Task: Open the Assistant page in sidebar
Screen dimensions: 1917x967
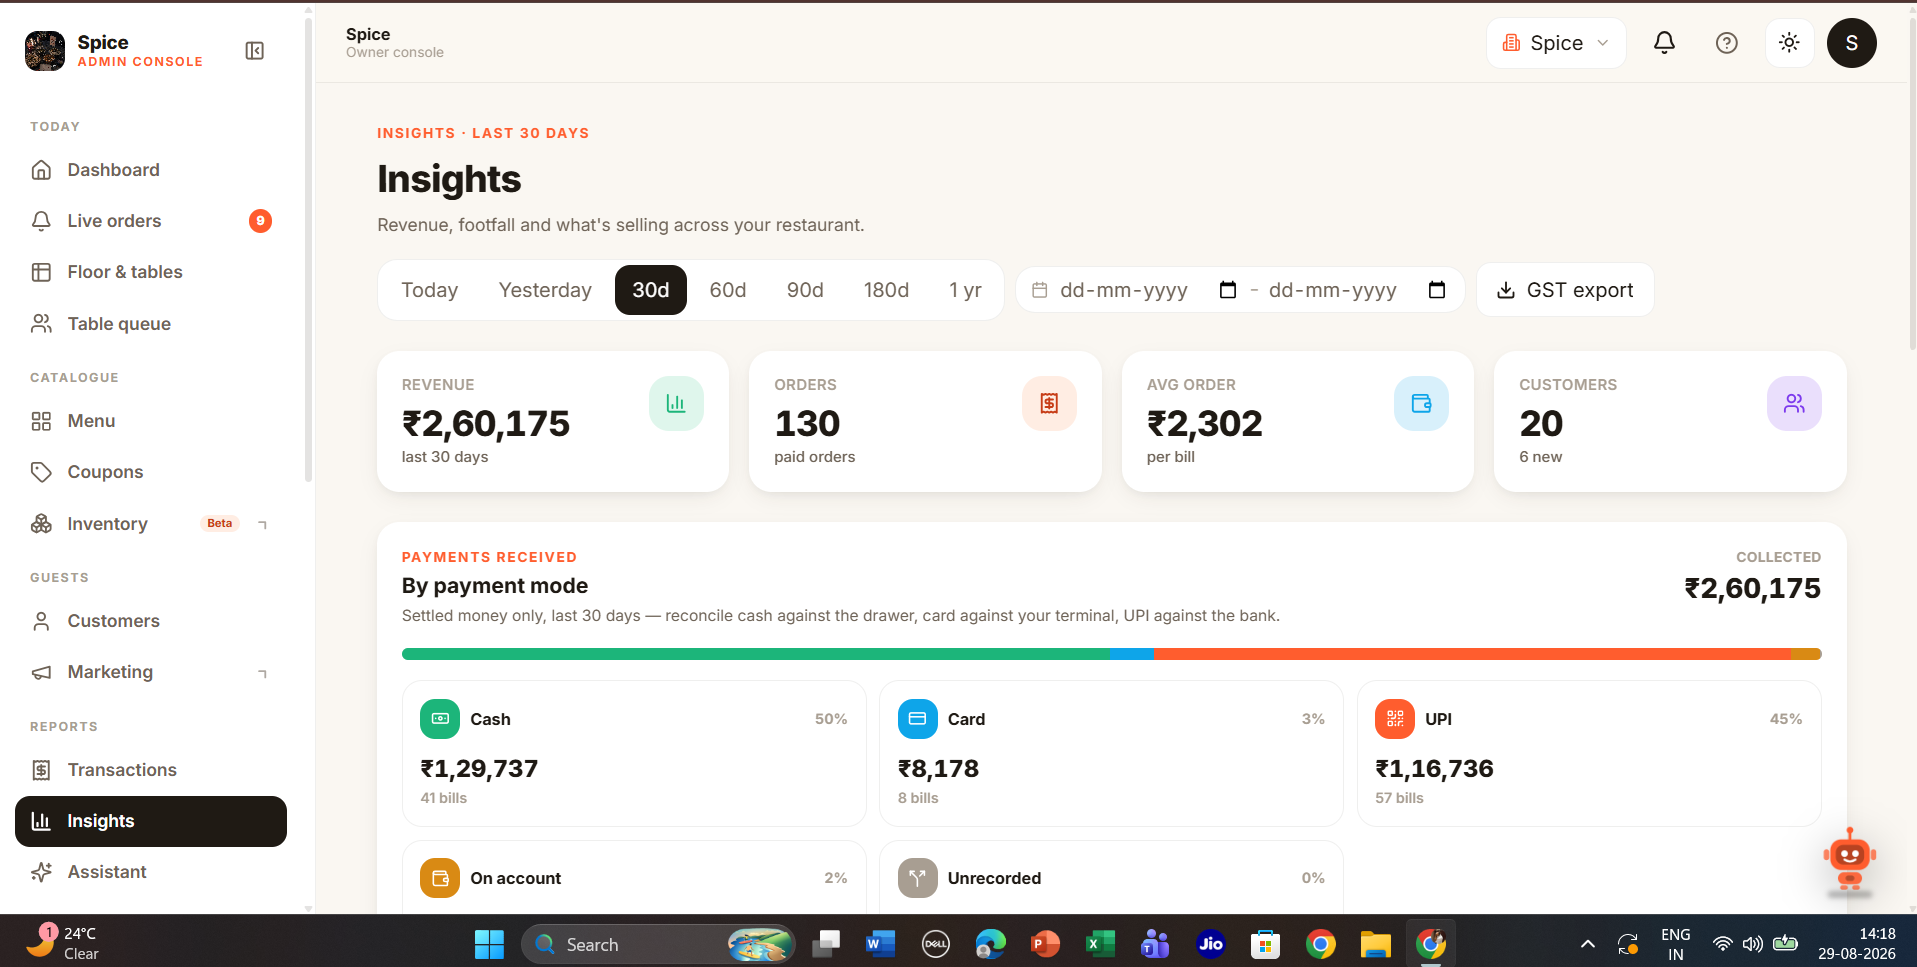Action: coord(151,872)
